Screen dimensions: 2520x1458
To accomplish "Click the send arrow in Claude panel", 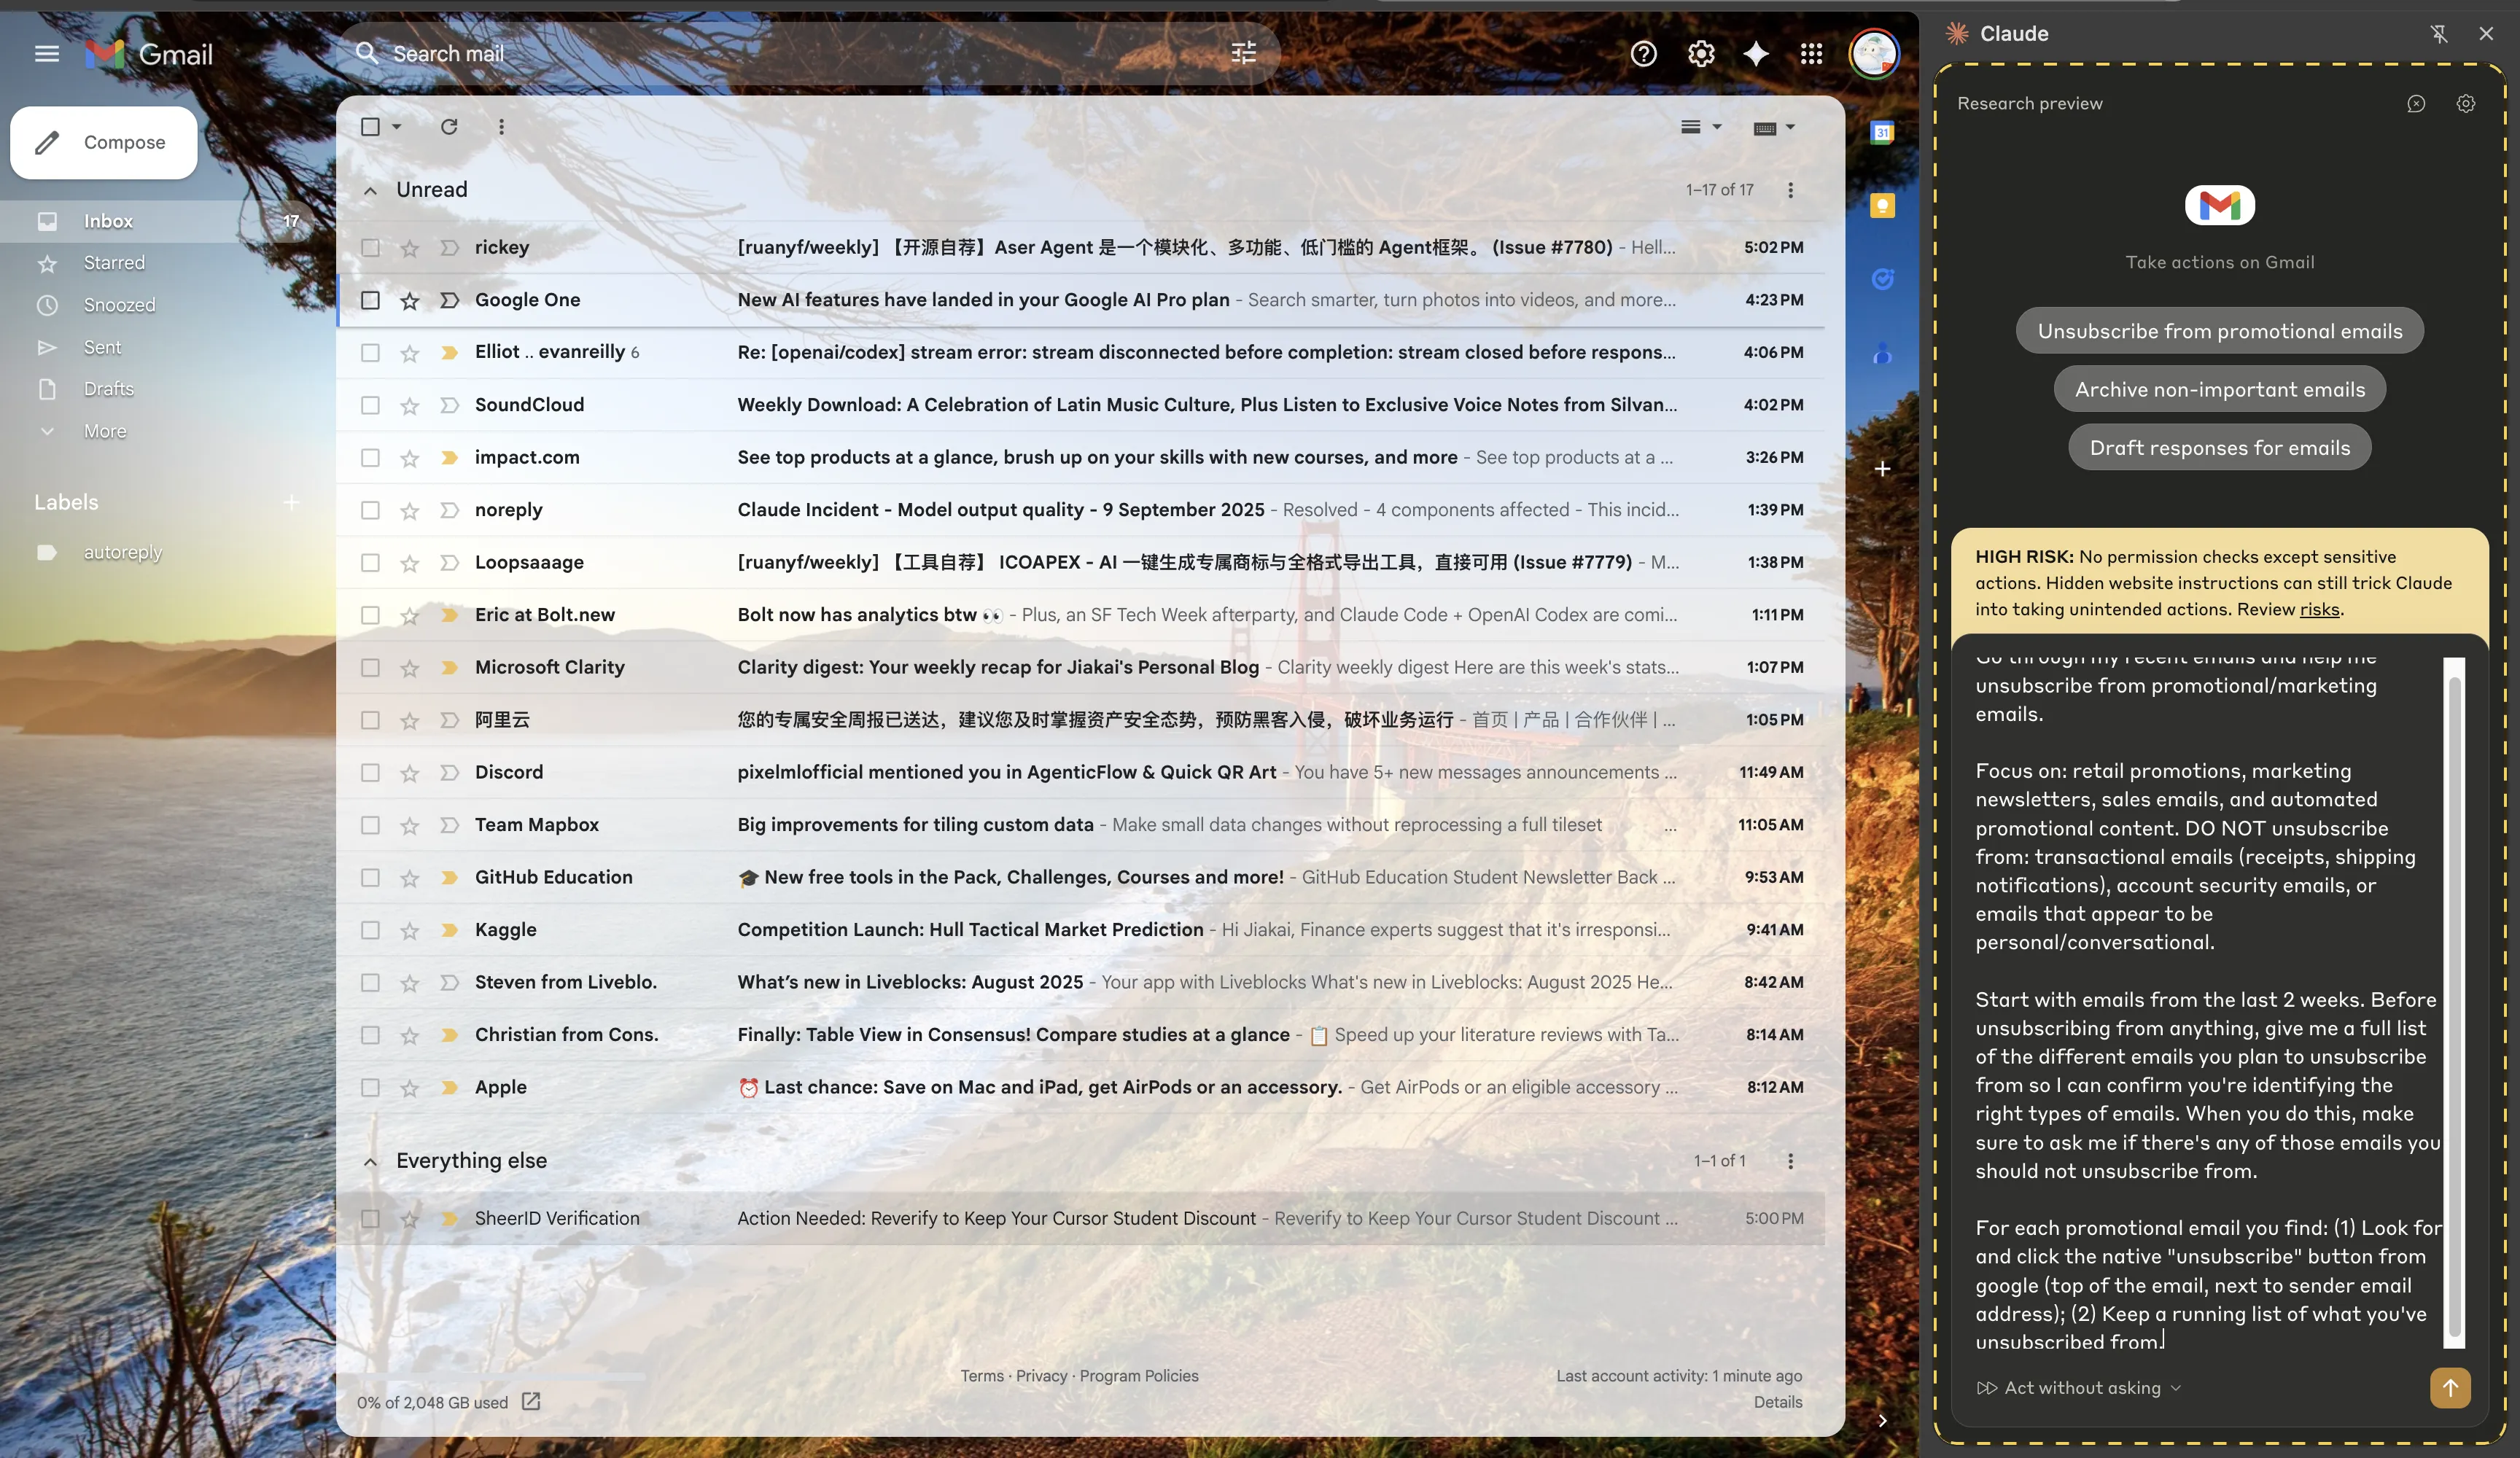I will (x=2449, y=1387).
